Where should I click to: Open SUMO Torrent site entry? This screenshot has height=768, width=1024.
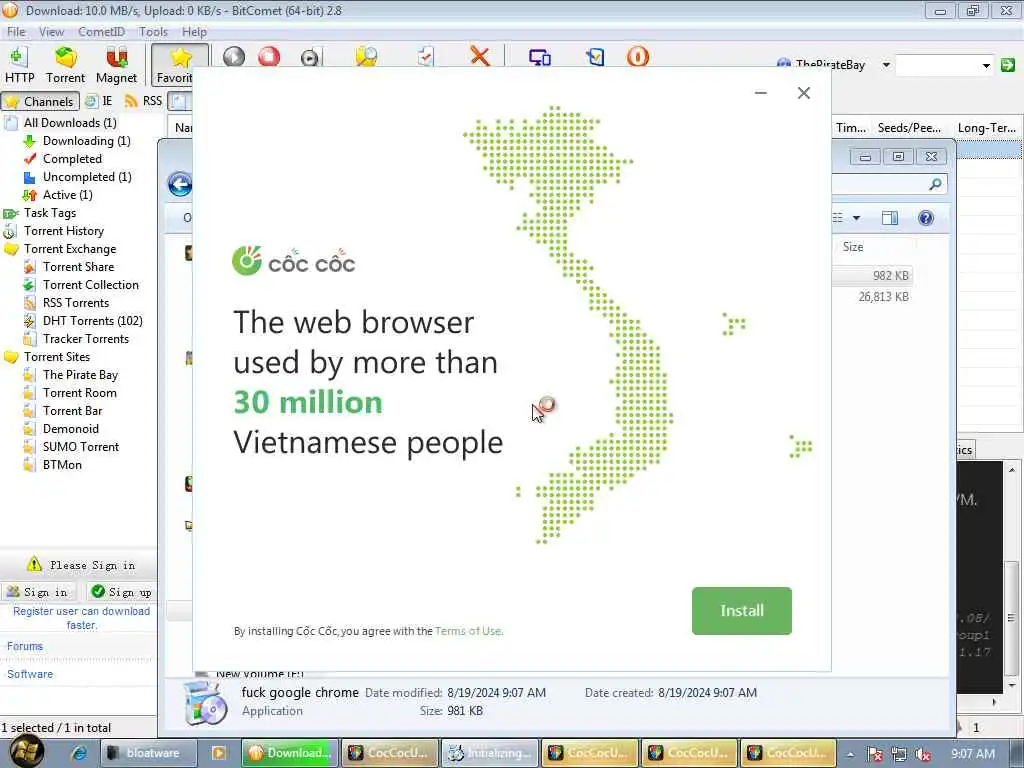coord(81,447)
